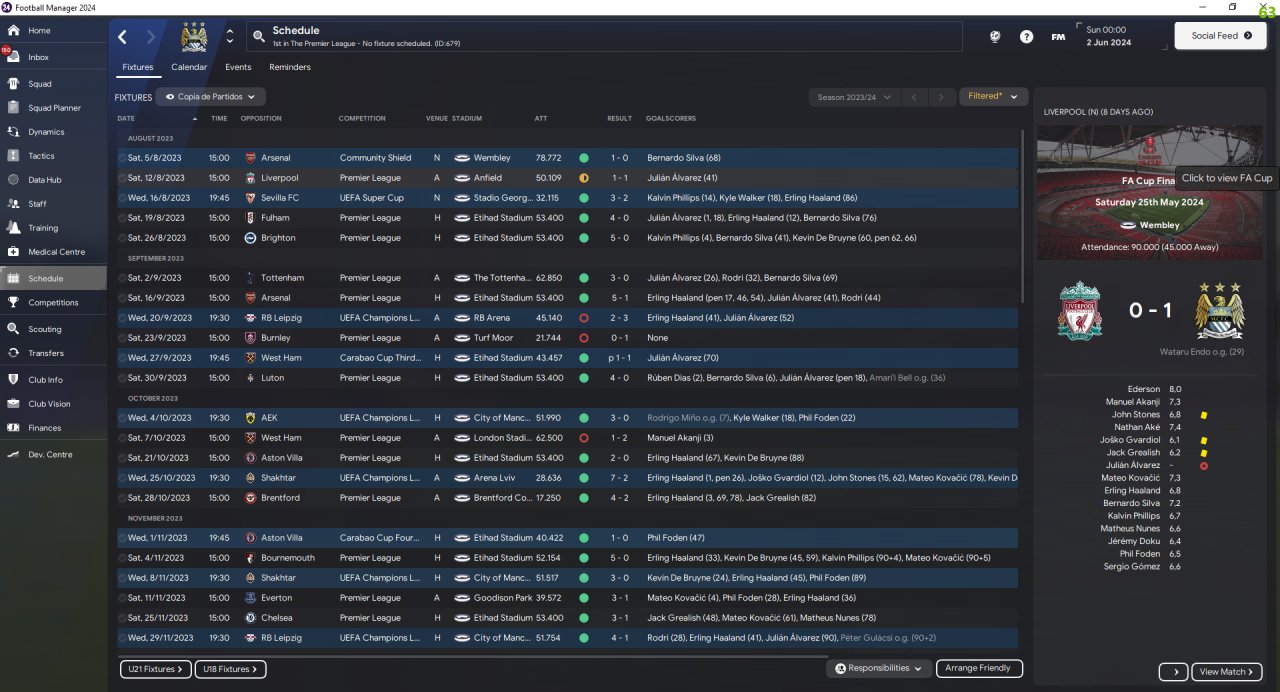1280x692 pixels.
Task: Expand the Copia de Partidos view dropdown
Action: click(210, 97)
